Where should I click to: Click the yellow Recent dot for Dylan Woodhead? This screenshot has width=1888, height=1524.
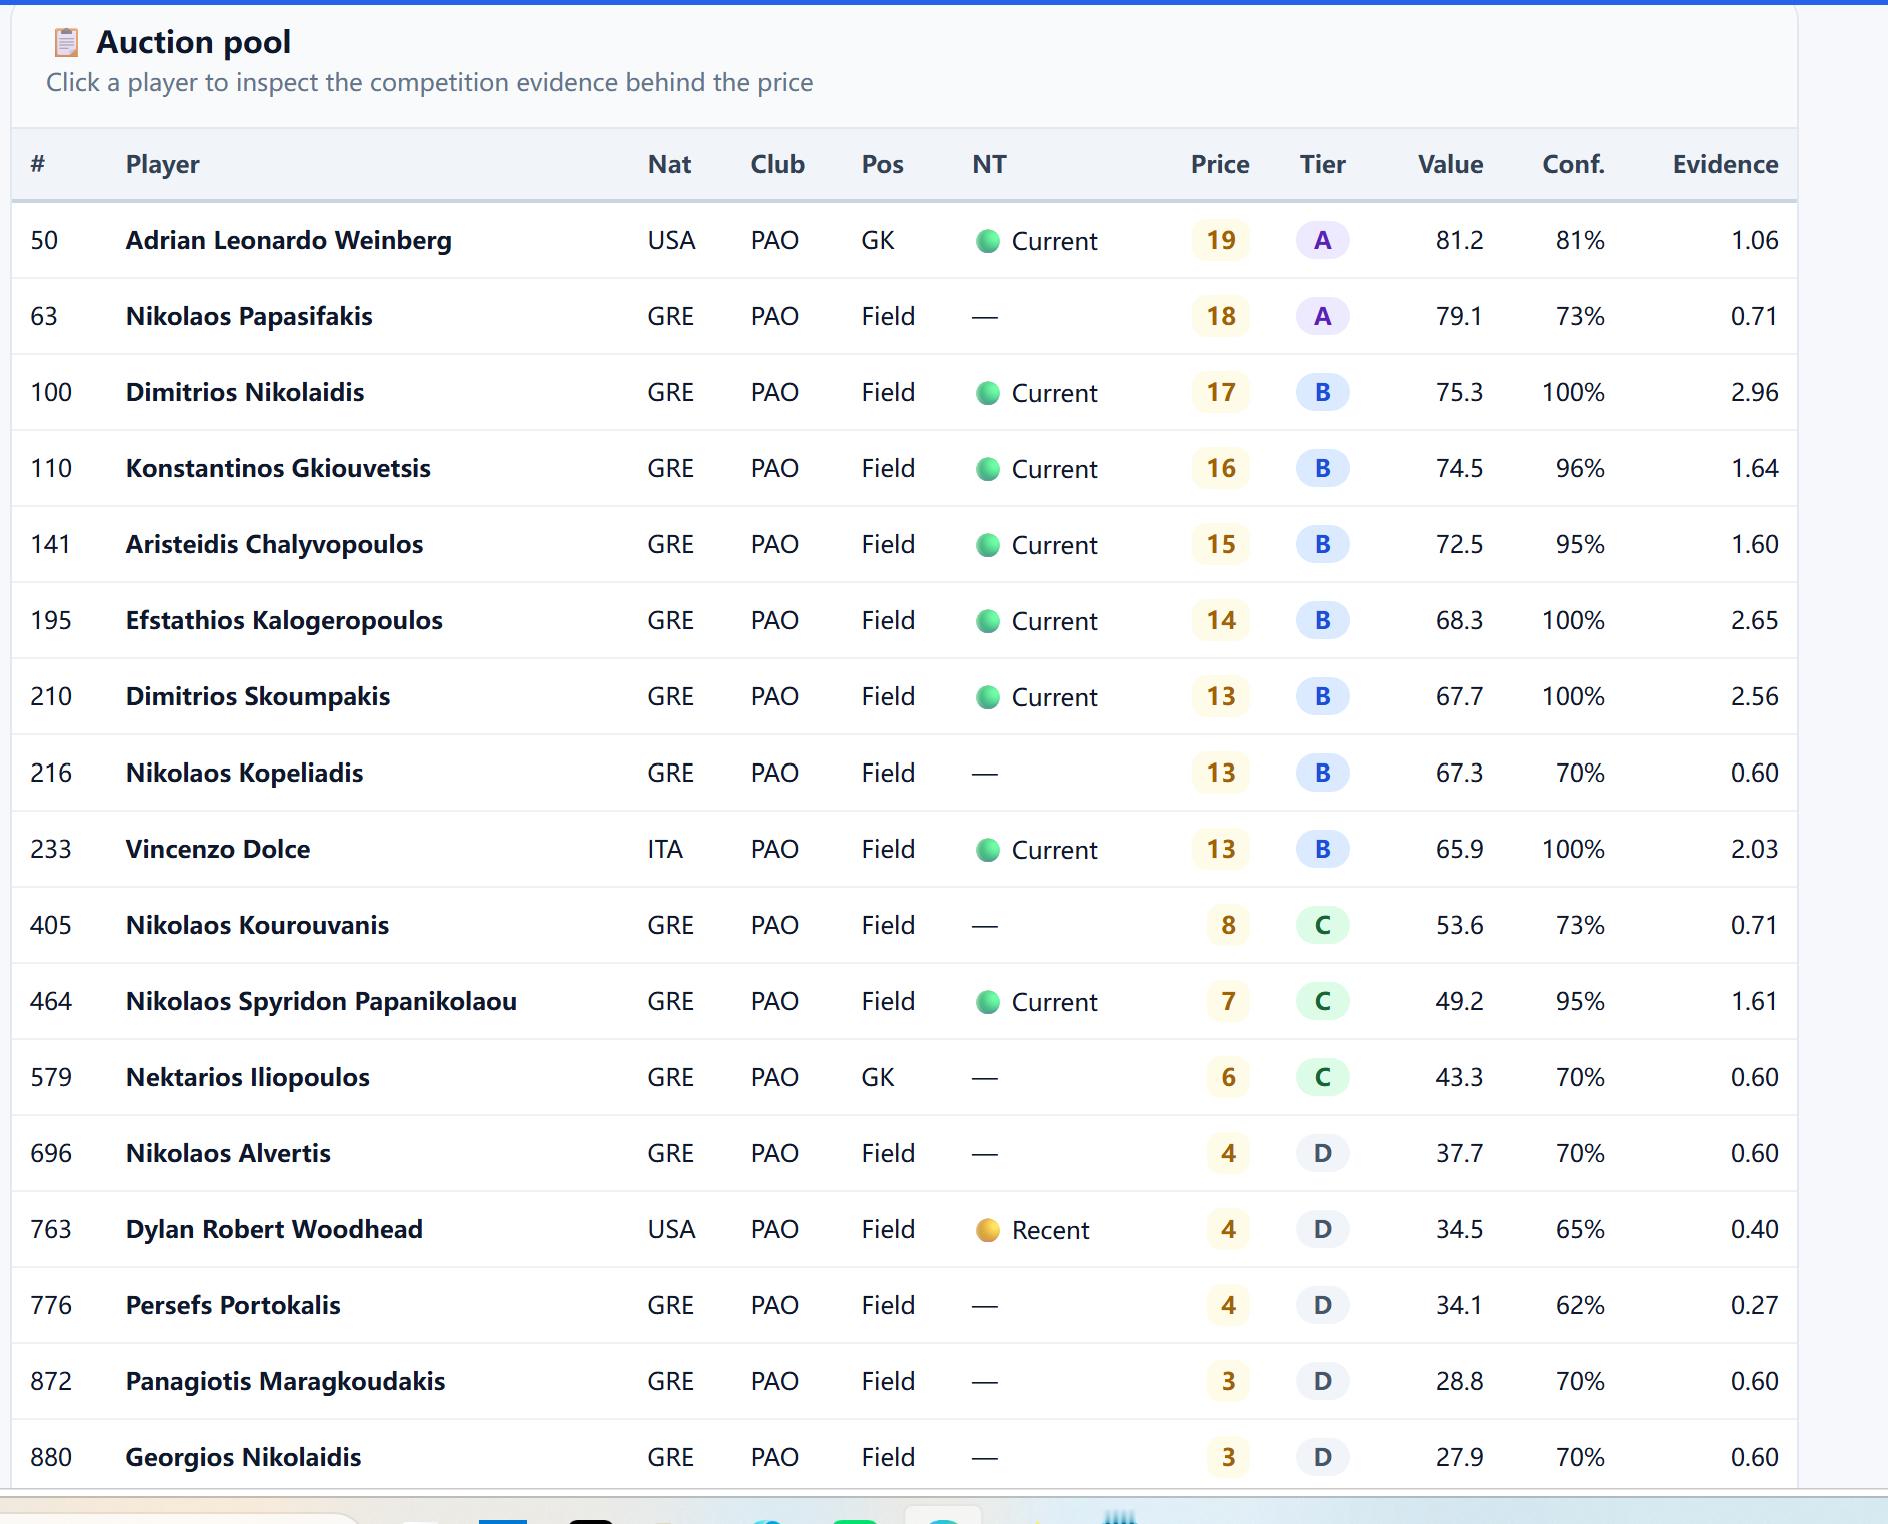988,1230
